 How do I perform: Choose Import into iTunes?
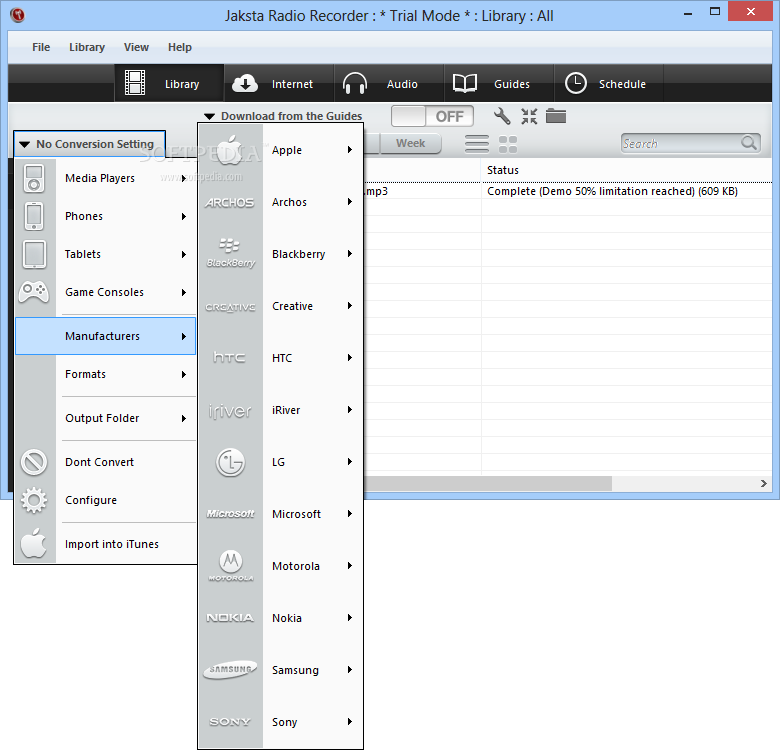105,544
